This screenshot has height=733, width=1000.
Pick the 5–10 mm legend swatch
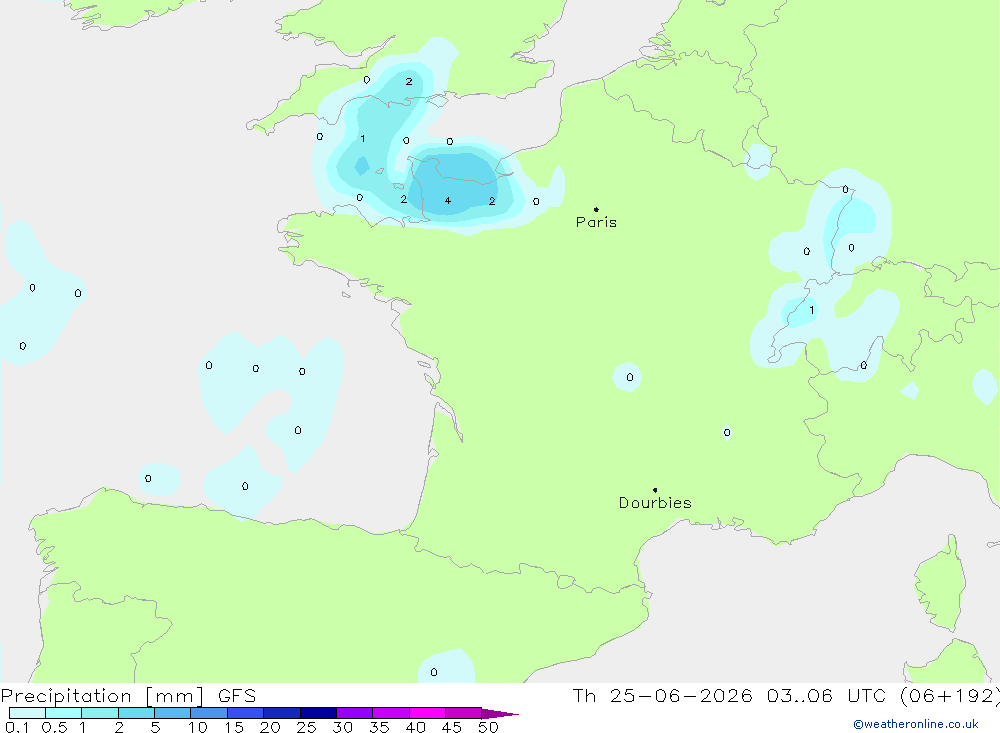point(173,713)
